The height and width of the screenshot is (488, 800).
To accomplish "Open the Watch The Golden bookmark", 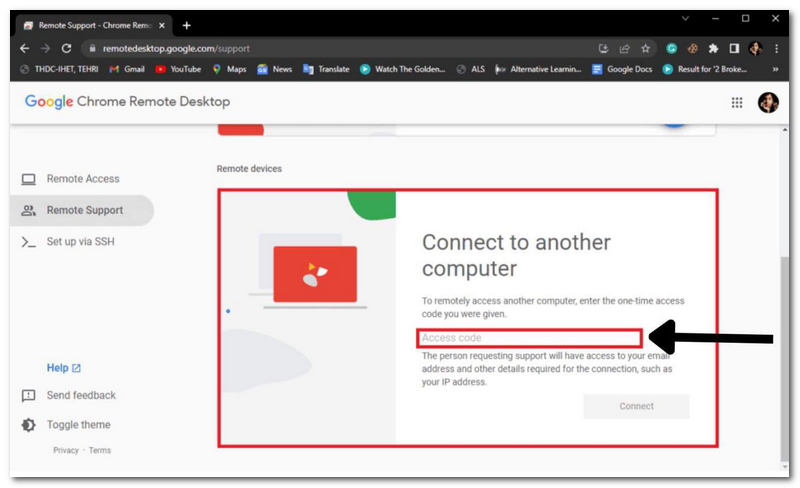I will tap(403, 69).
